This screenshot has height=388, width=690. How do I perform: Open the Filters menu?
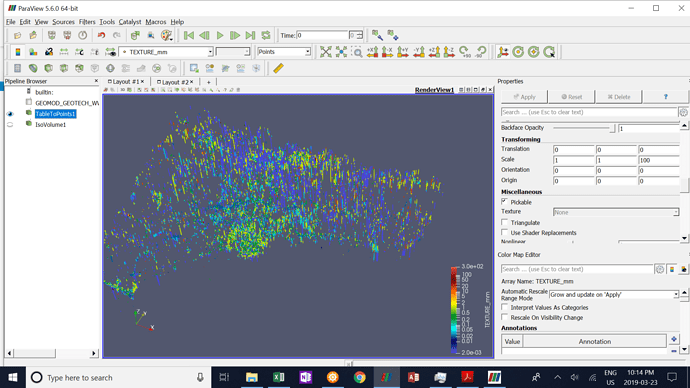click(87, 22)
